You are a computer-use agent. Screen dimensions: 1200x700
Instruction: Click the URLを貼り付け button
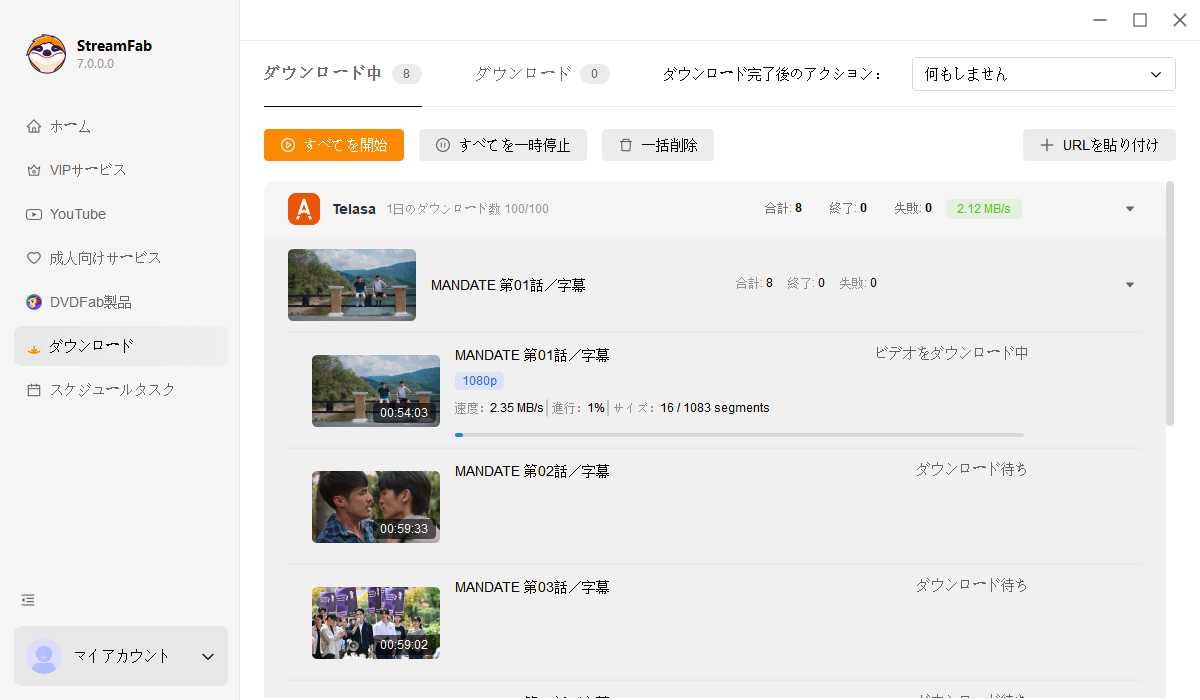1099,145
